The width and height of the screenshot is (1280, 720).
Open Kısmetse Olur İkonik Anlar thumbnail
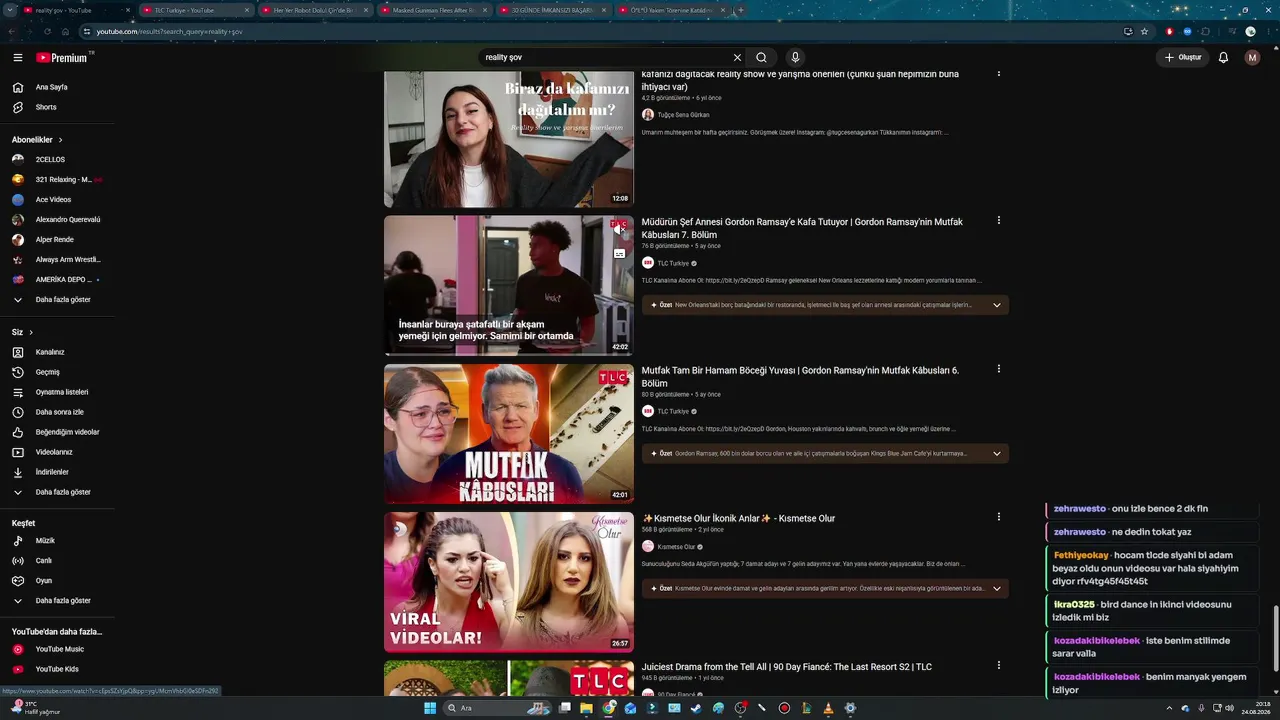[x=509, y=582]
